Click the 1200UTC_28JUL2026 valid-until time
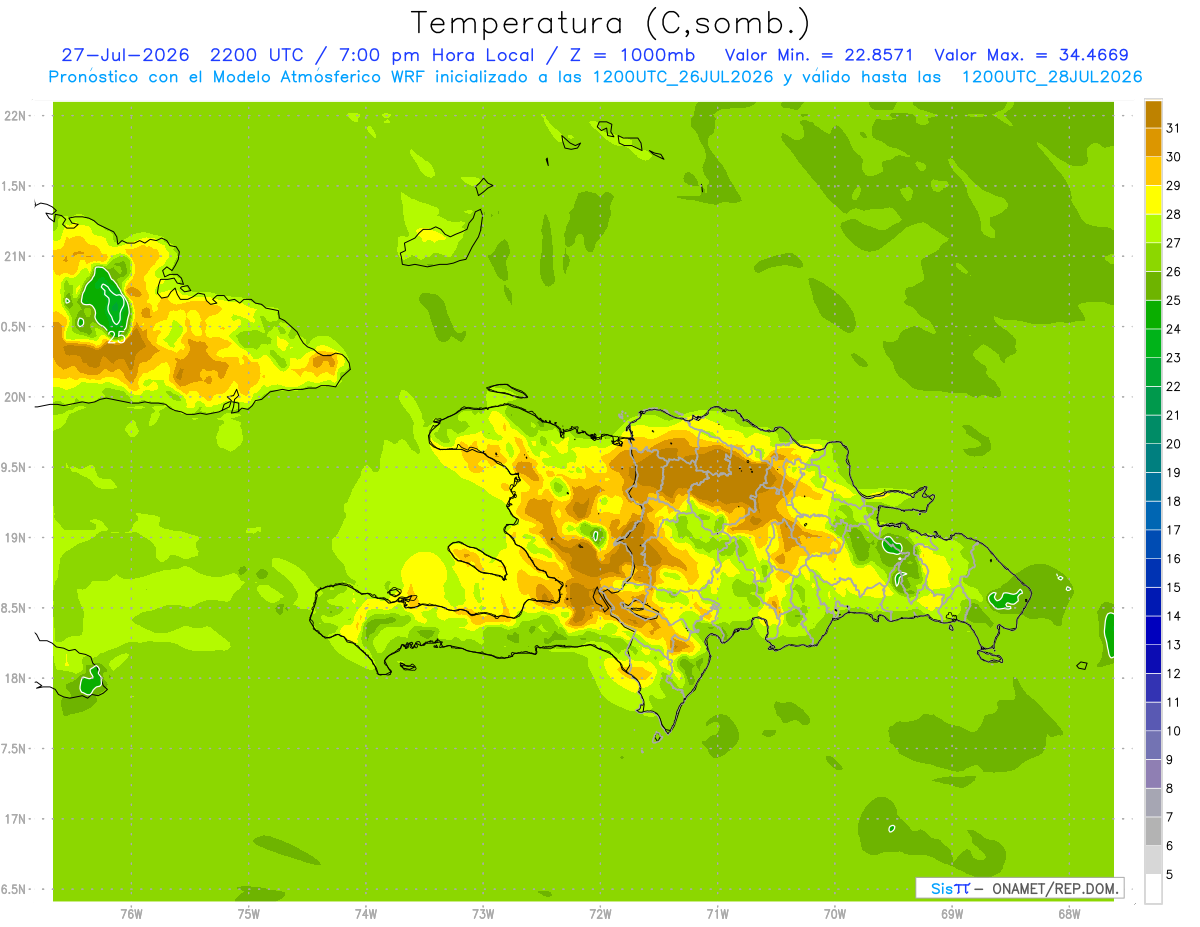Screen dimensions: 1200x927 point(1052,77)
